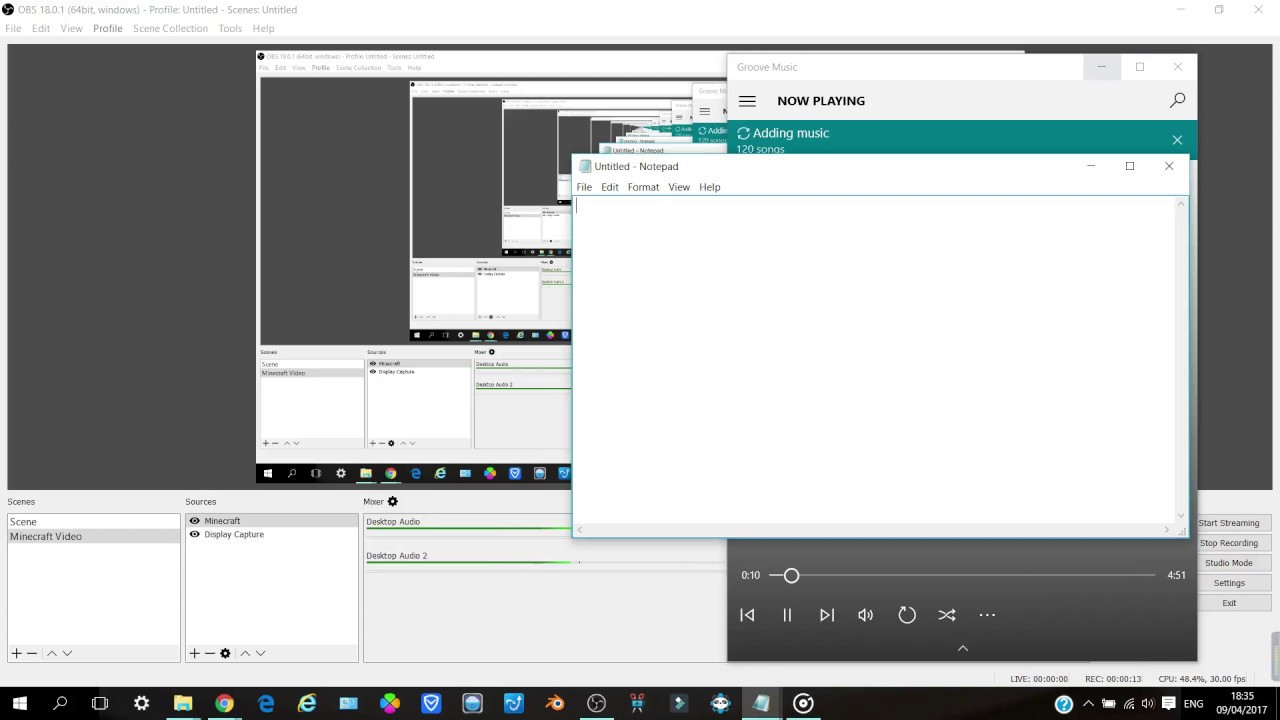Screen dimensions: 1280x720
Task: Click the Start Streaming button
Action: pyautogui.click(x=1229, y=523)
